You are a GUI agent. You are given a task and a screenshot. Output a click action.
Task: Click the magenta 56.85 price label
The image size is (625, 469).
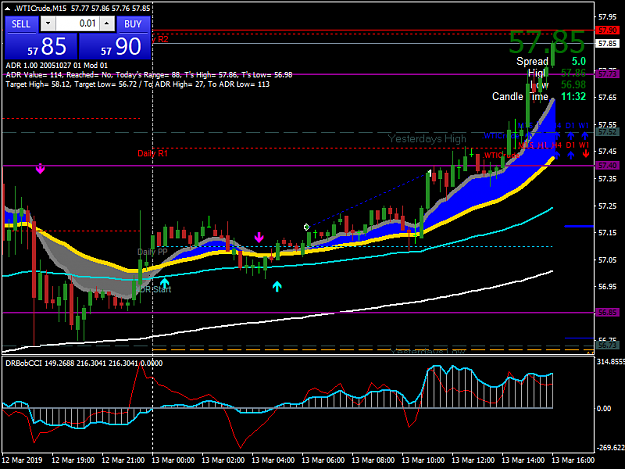607,312
